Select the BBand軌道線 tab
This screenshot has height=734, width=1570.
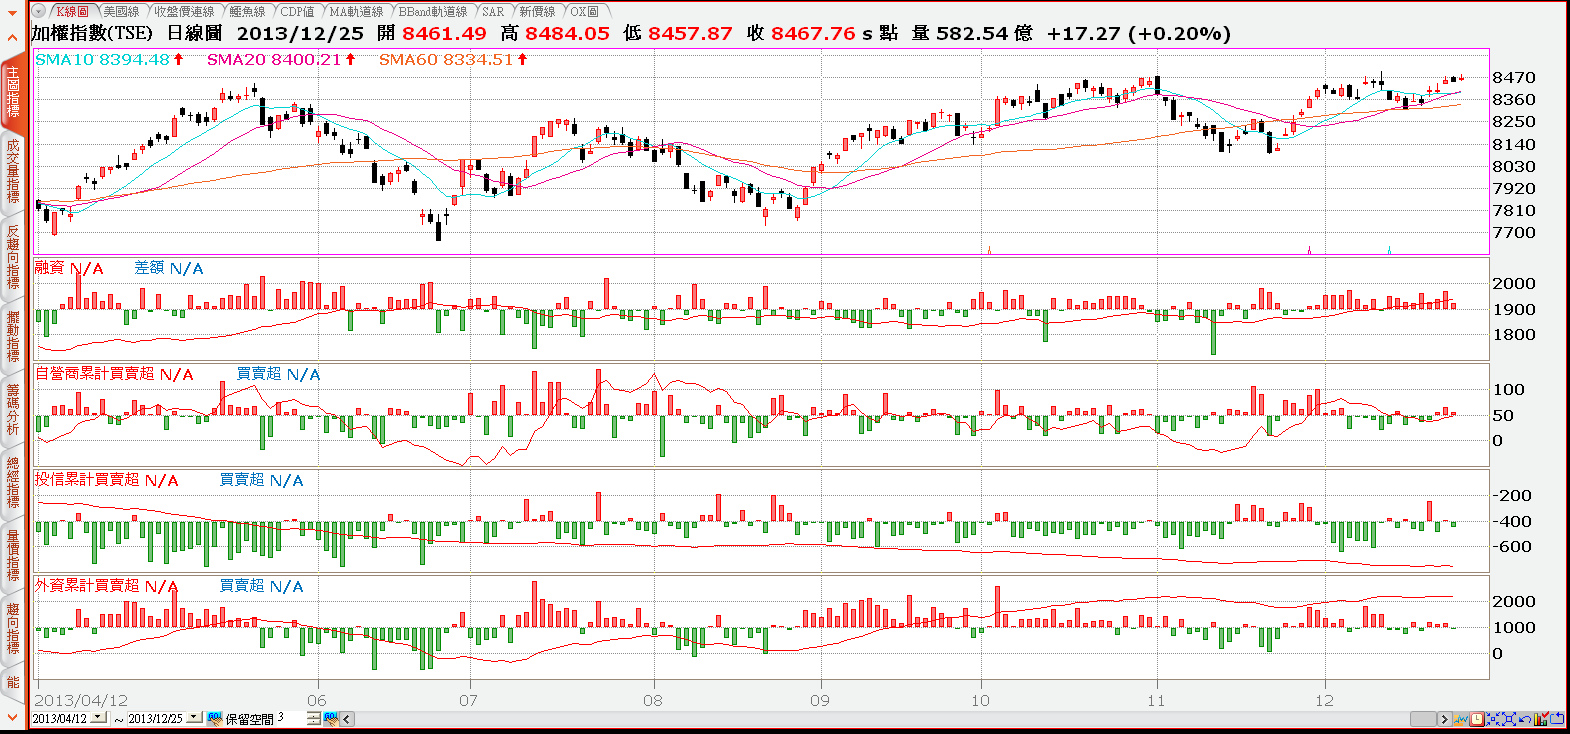[x=433, y=11]
